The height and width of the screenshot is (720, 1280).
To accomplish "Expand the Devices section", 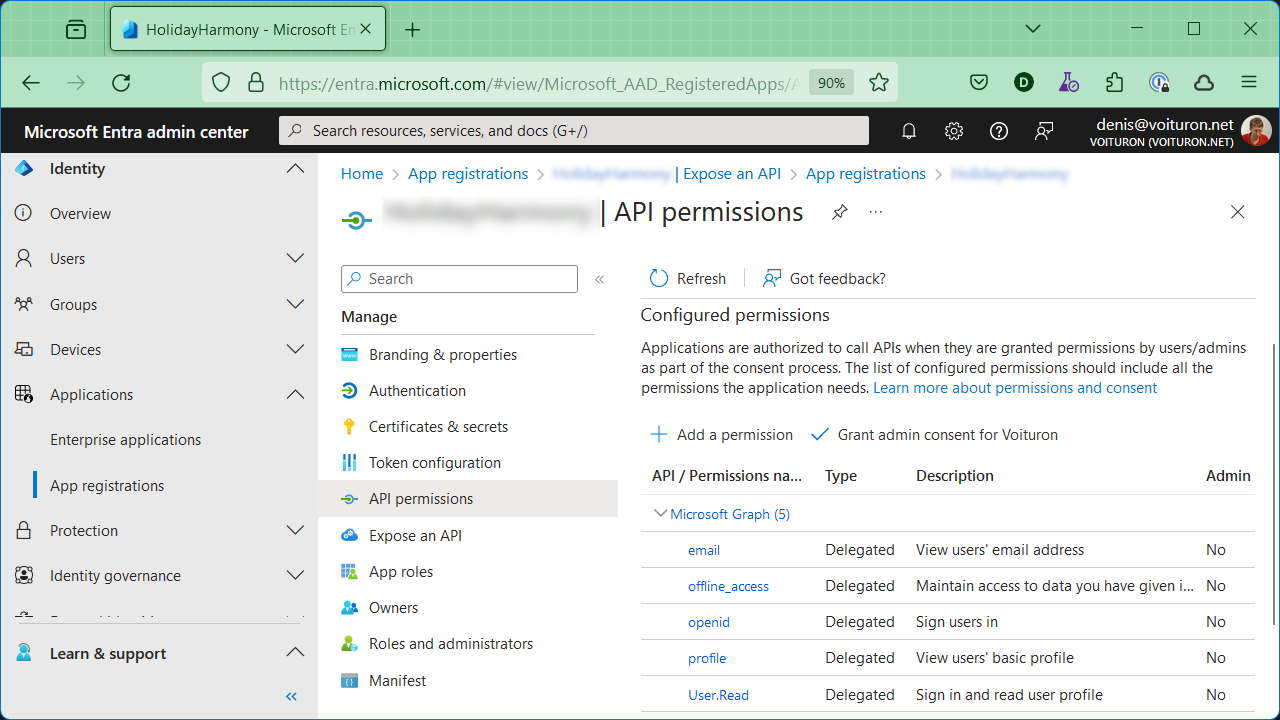I will 295,349.
